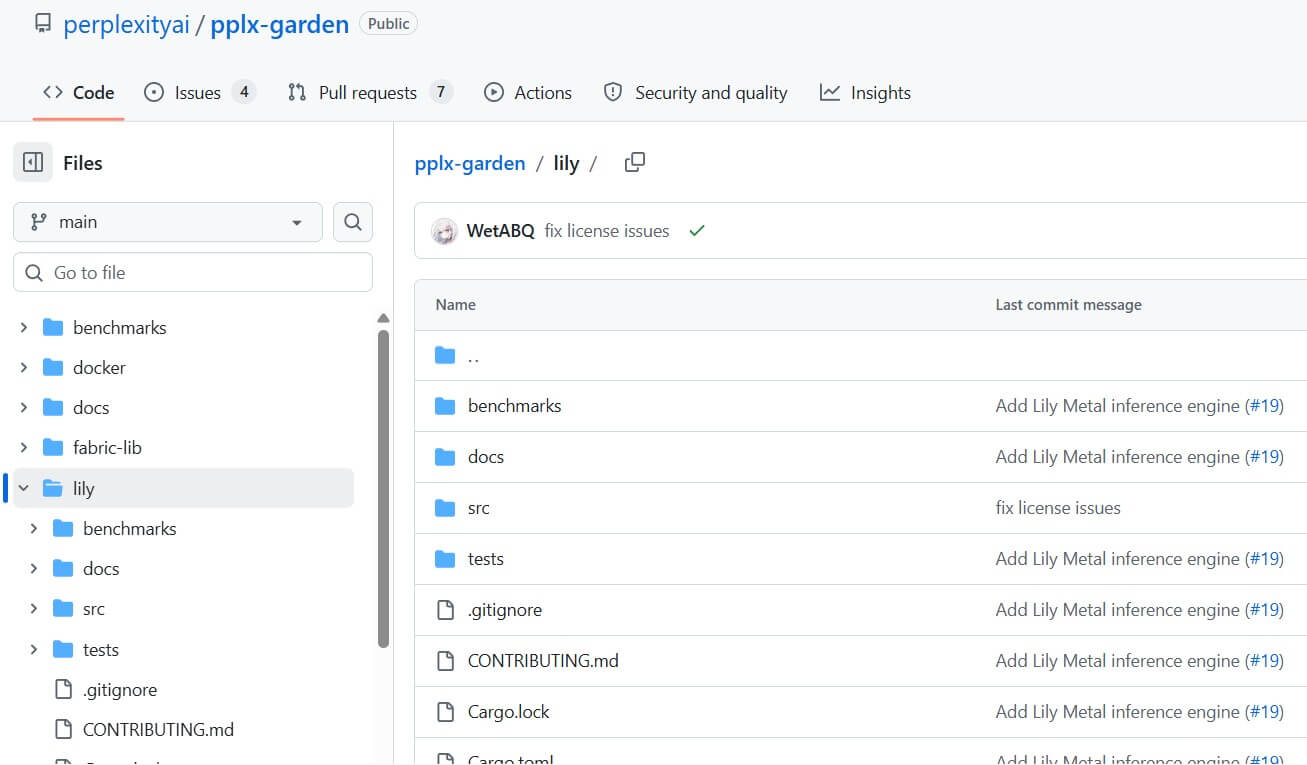
Task: Open Cargo.lock in the file table
Action: tap(509, 712)
